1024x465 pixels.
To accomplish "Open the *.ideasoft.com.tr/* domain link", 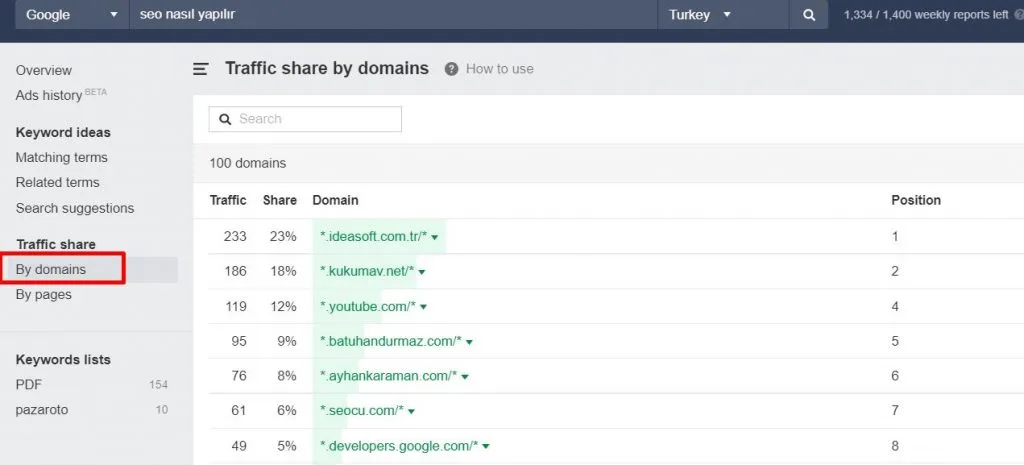I will (374, 236).
